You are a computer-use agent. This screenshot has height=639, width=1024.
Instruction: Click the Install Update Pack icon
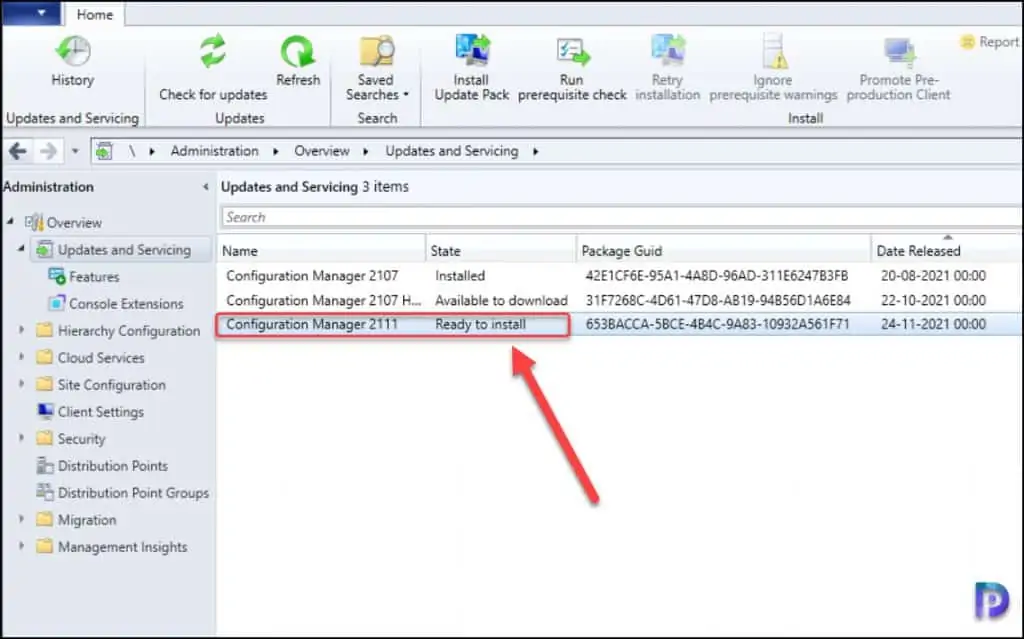coord(472,52)
